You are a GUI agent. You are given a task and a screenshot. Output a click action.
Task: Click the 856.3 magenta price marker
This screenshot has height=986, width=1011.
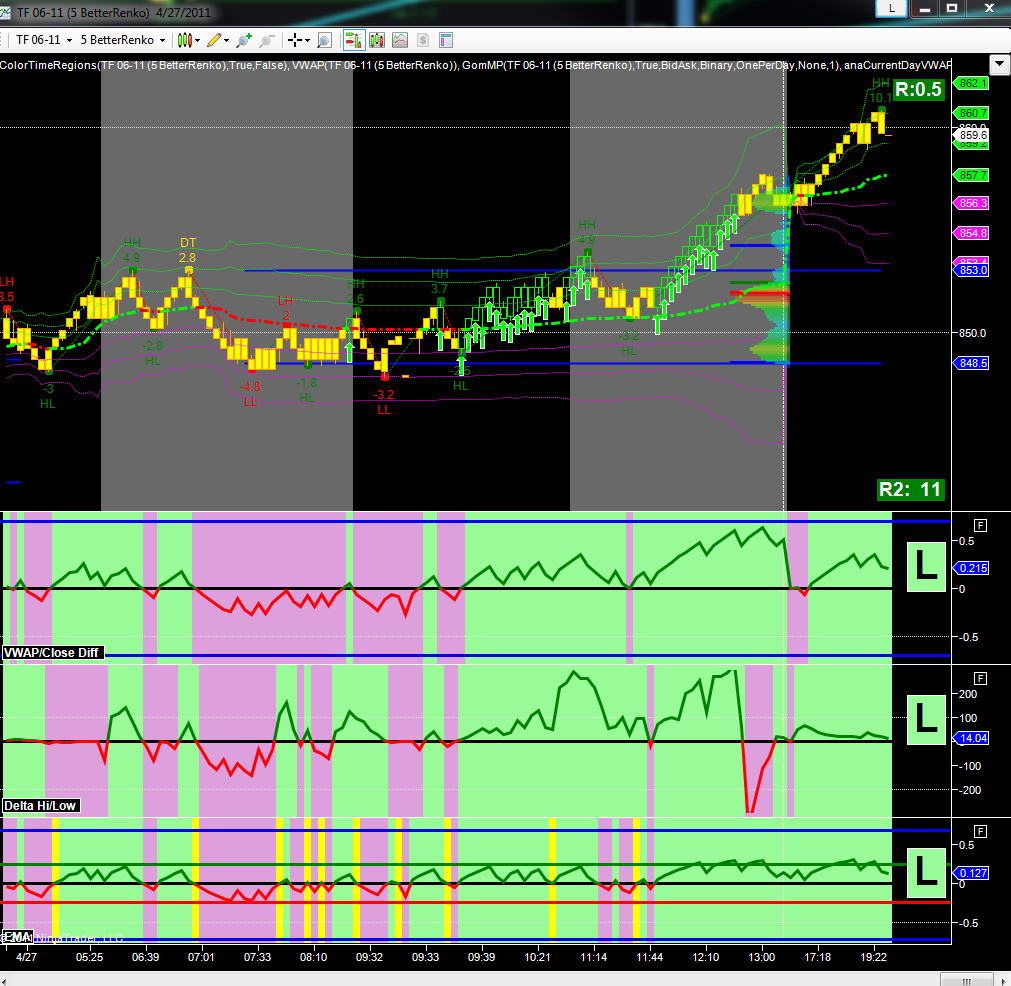(972, 203)
